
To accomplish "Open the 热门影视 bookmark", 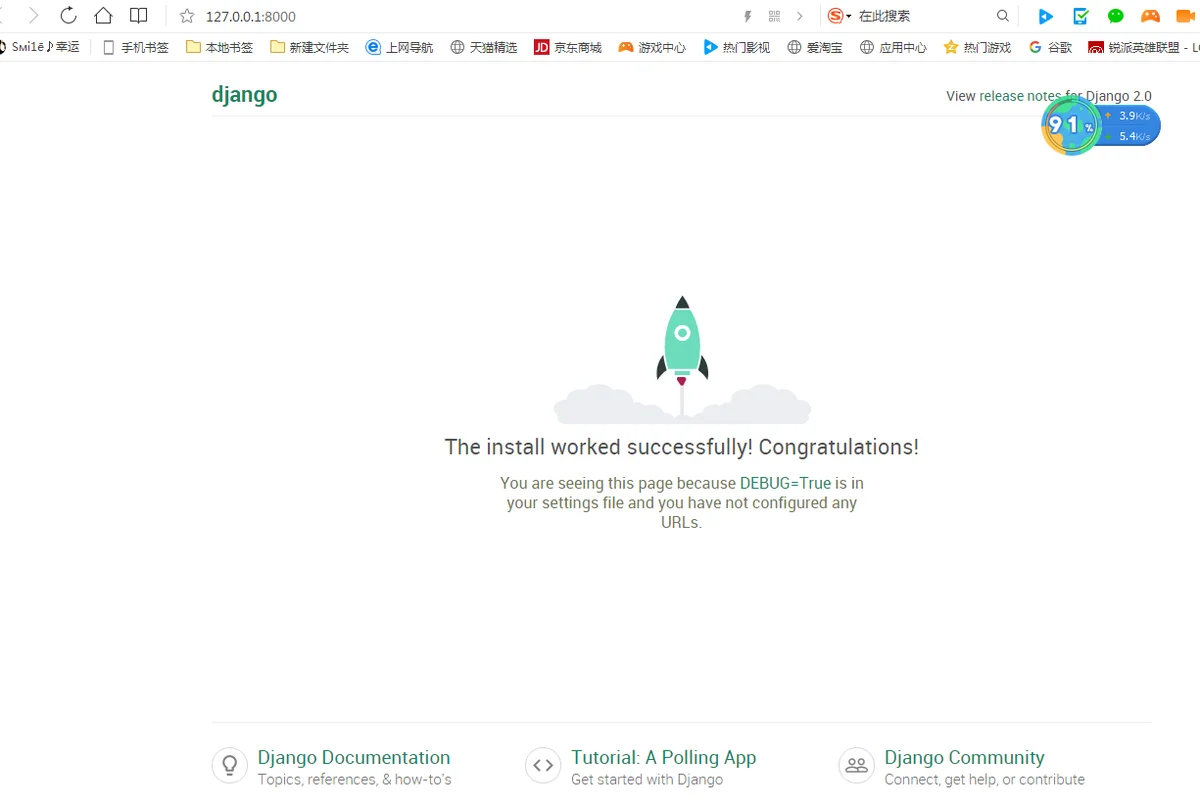I will pyautogui.click(x=737, y=47).
